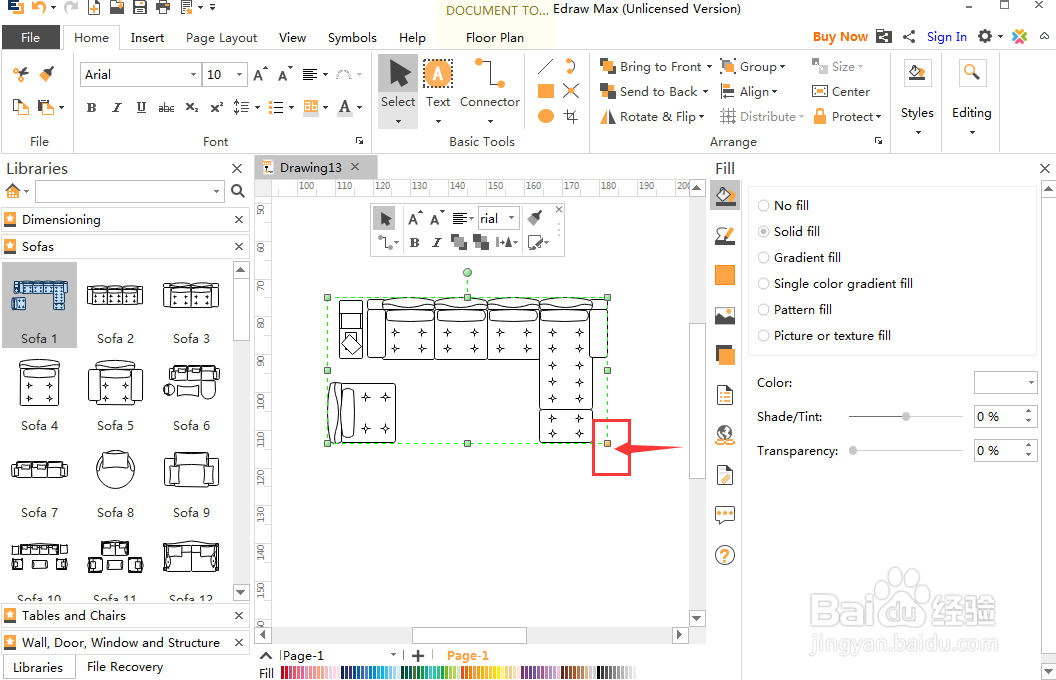Switch to the View tab
This screenshot has width=1056, height=680.
point(292,38)
